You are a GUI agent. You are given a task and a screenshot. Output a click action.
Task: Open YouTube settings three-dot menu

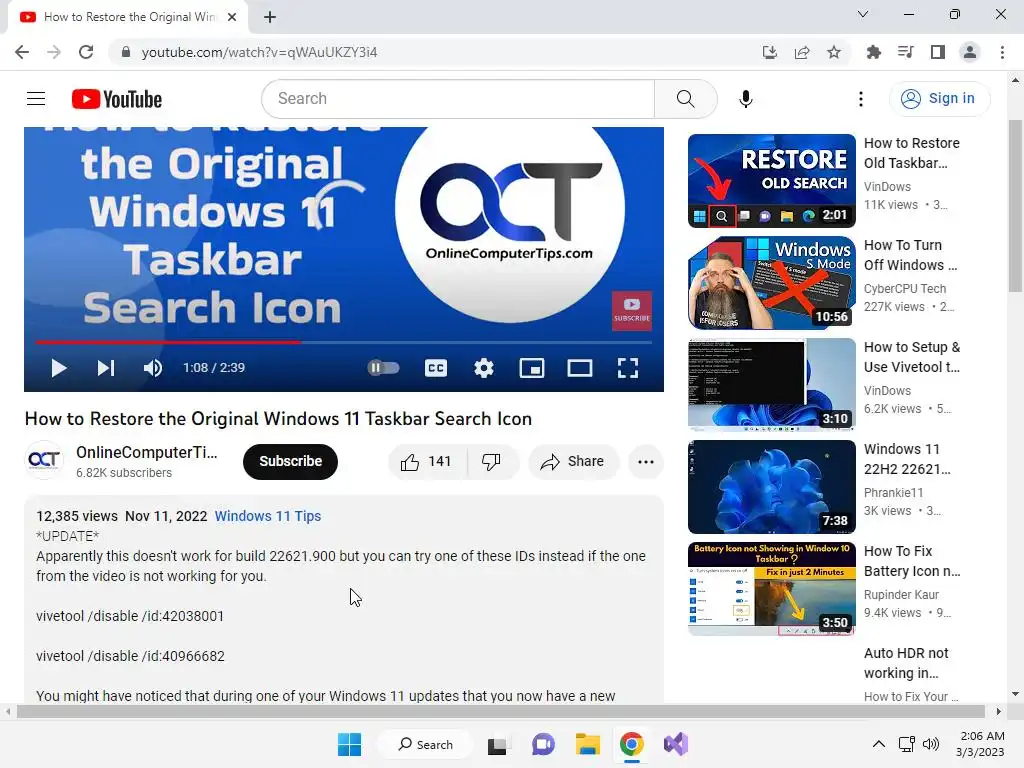click(x=861, y=99)
